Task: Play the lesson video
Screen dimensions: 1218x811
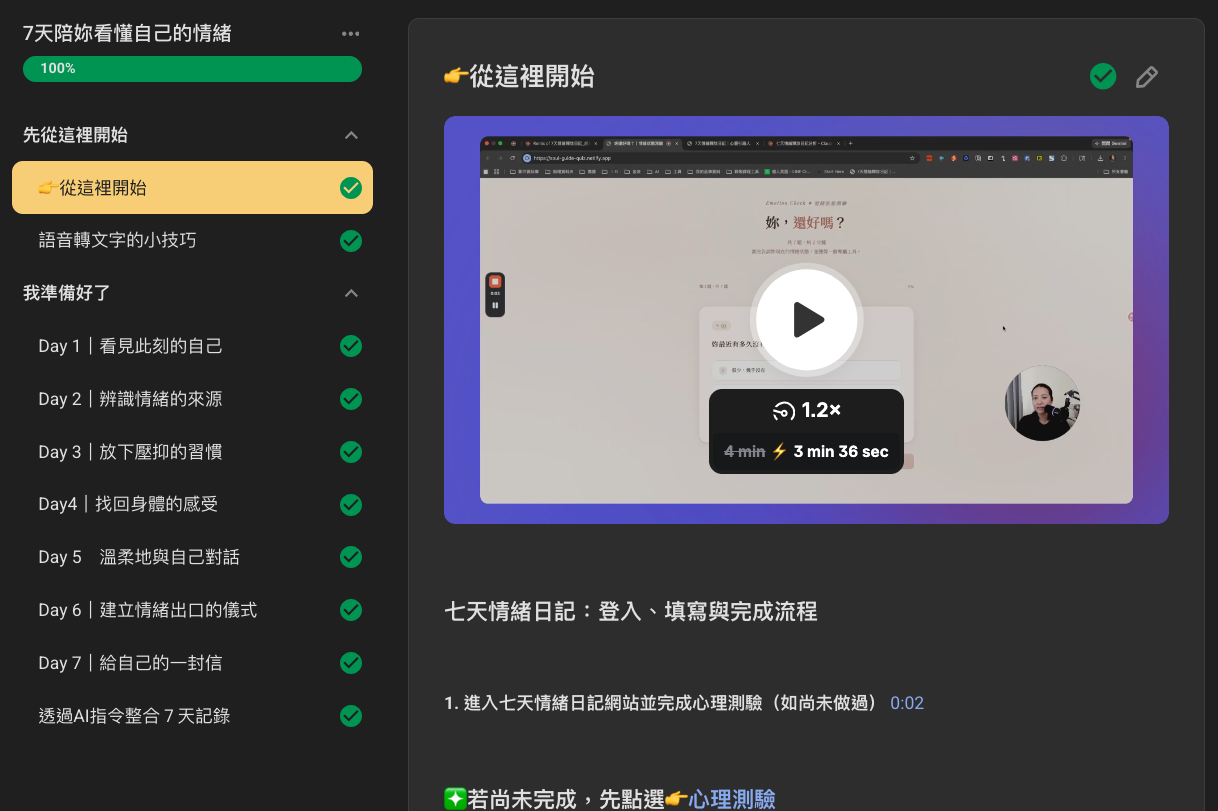Action: 806,320
